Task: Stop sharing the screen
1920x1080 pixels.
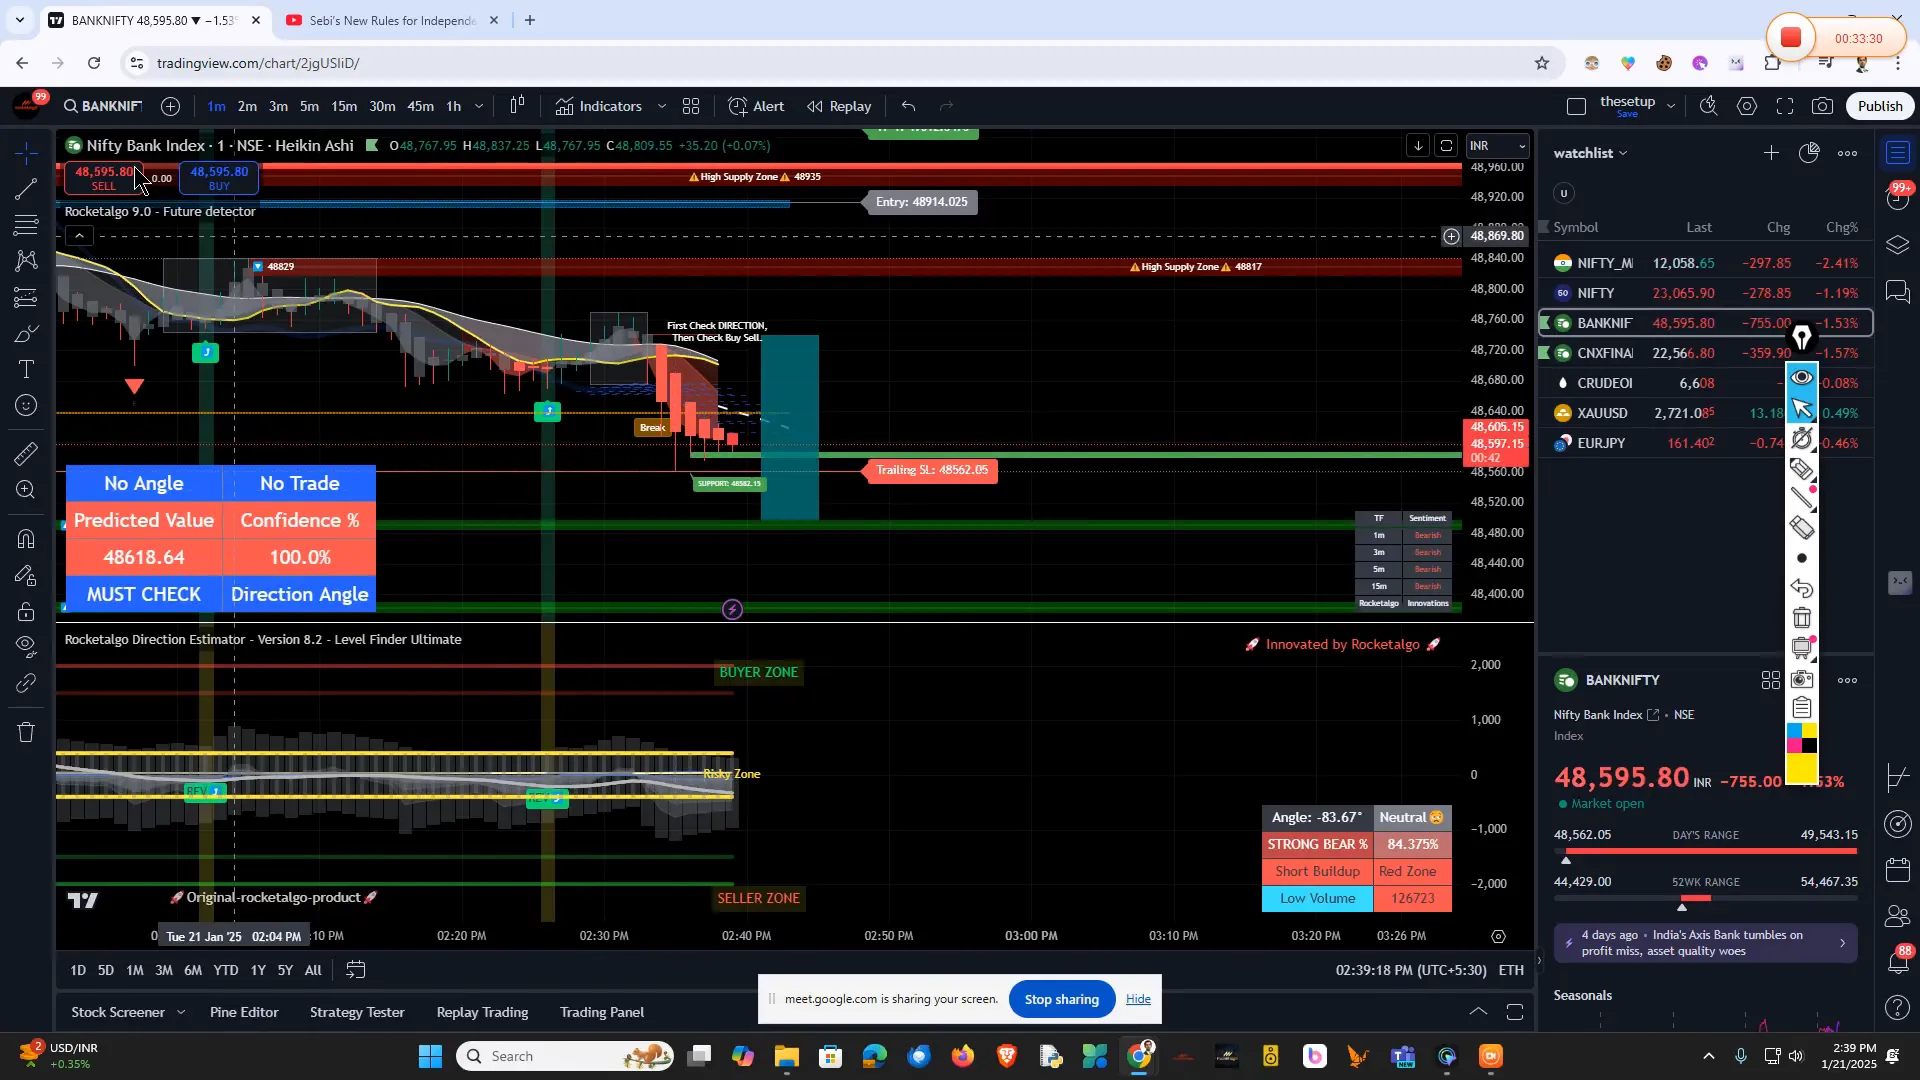Action: pos(1062,999)
